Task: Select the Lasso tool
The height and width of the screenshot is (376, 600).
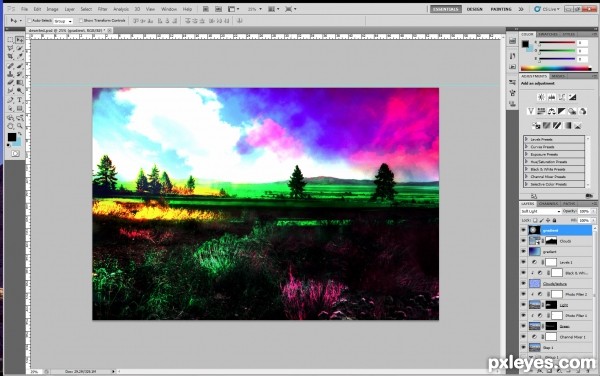Action: tap(10, 49)
